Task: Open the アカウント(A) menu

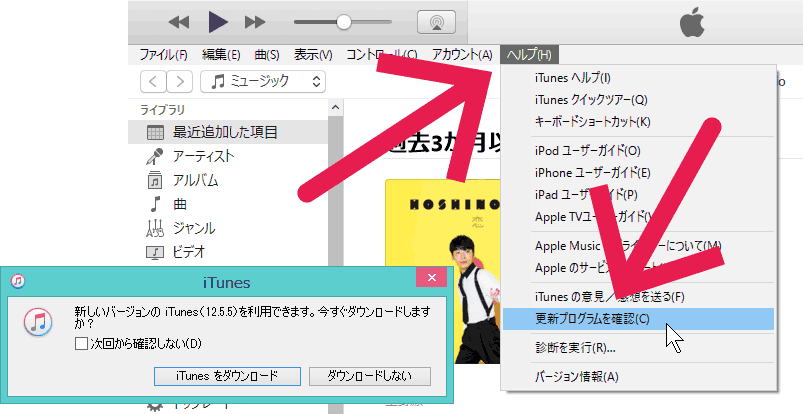Action: pyautogui.click(x=462, y=54)
